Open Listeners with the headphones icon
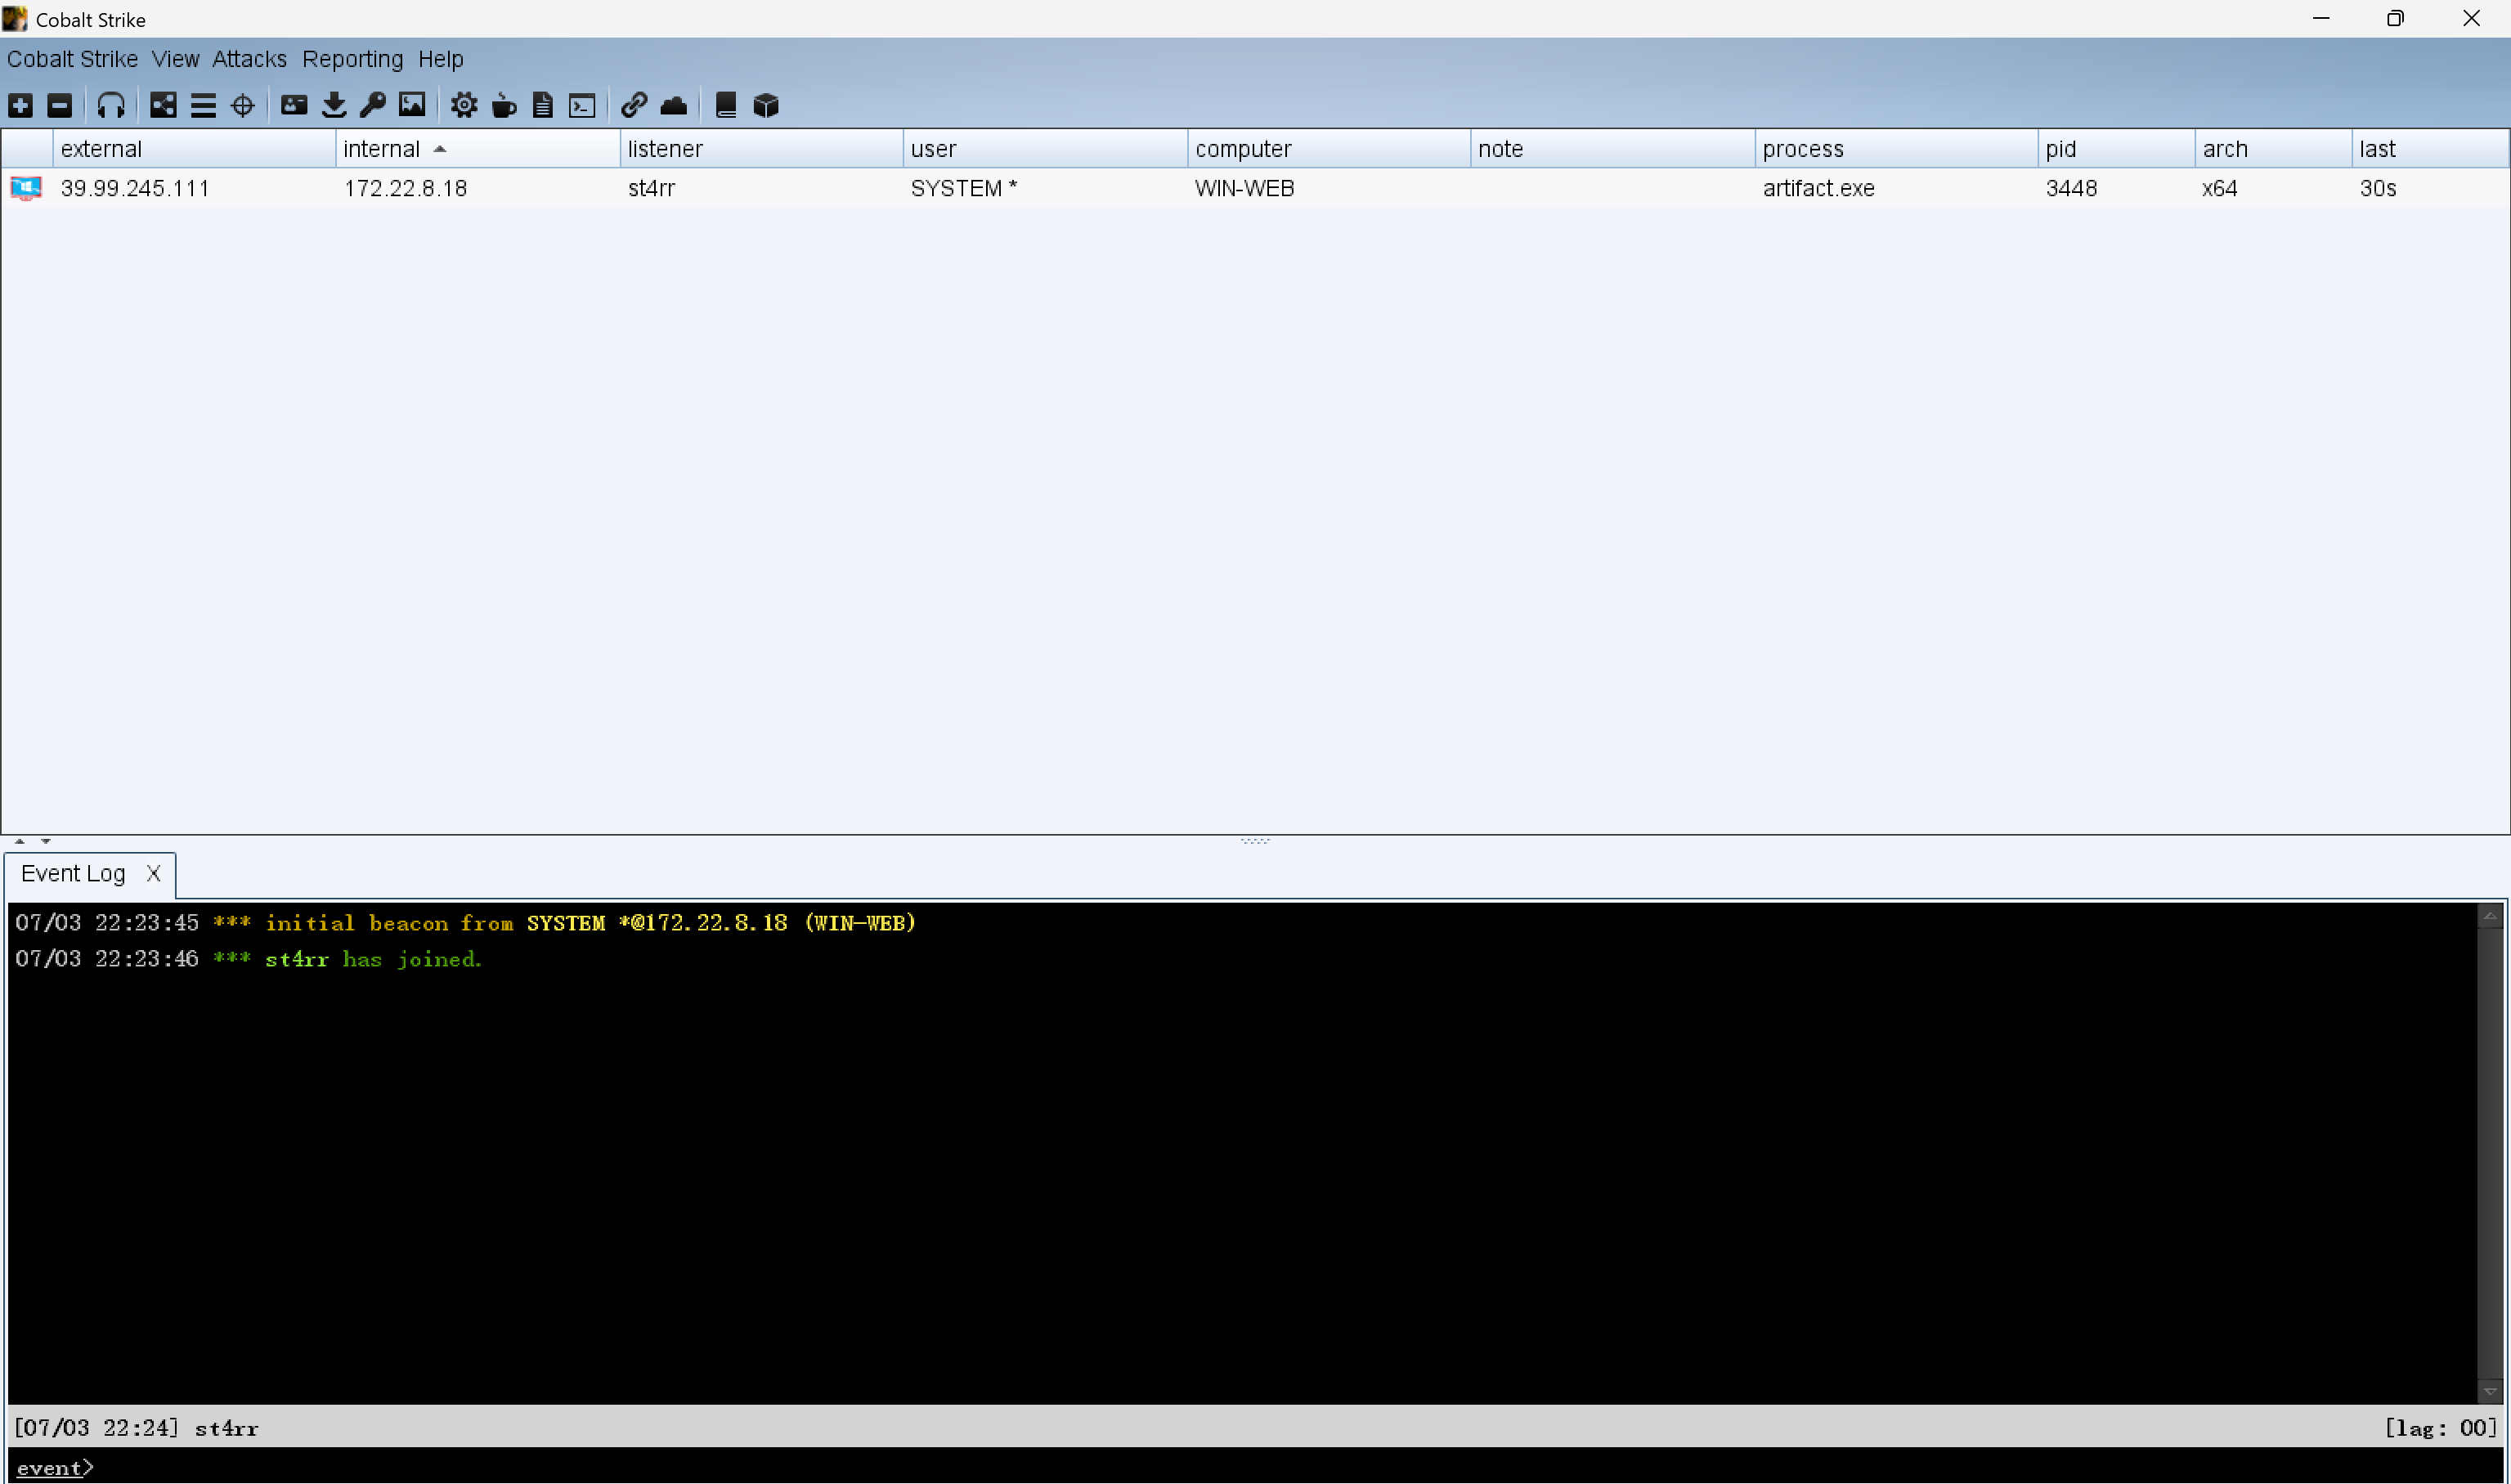 click(x=111, y=105)
